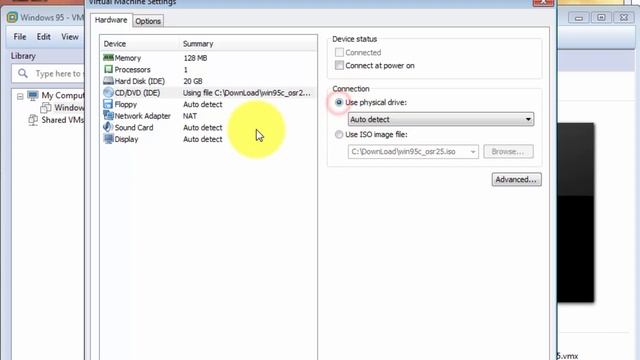Open the View menu in VMware window
Screen dimensions: 640x360
pos(70,37)
